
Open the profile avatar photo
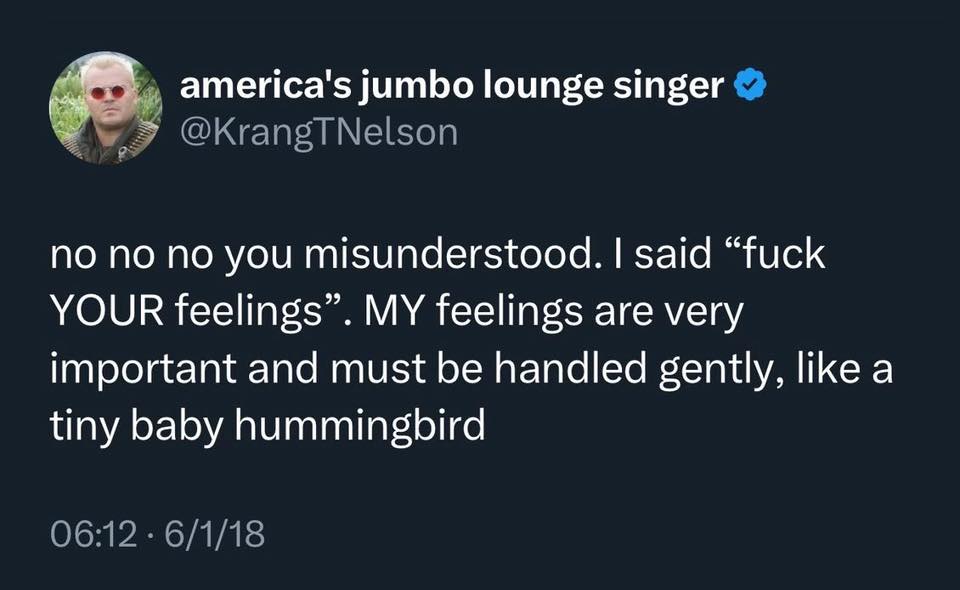(106, 108)
